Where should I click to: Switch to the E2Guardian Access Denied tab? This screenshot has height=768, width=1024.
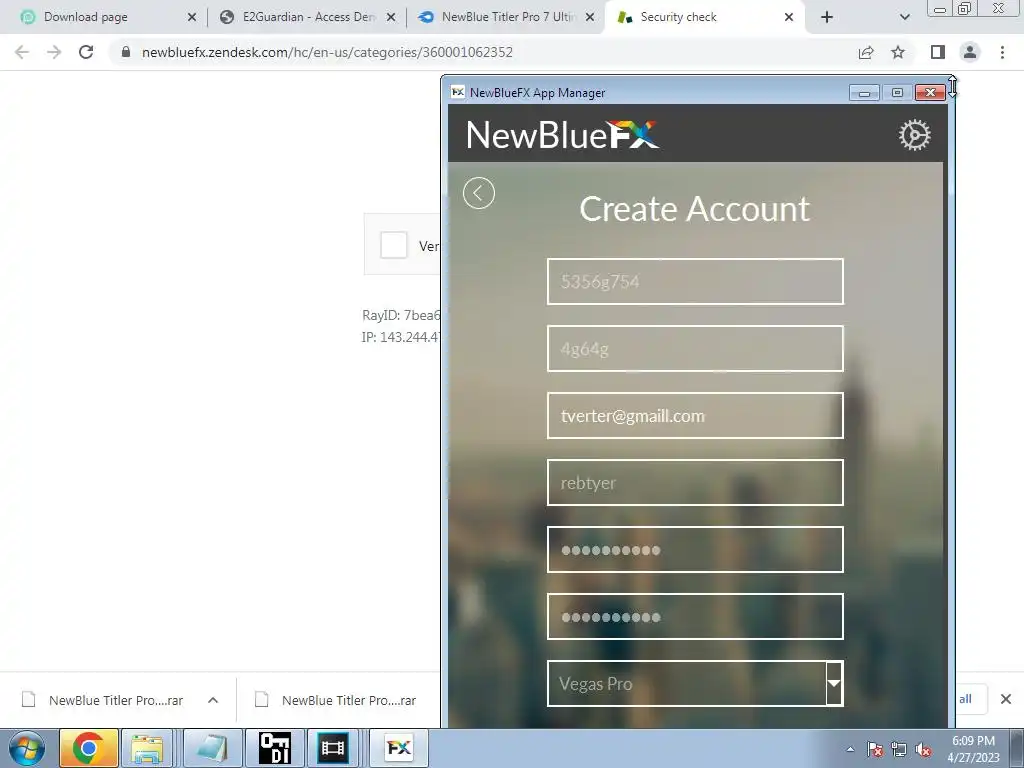308,17
